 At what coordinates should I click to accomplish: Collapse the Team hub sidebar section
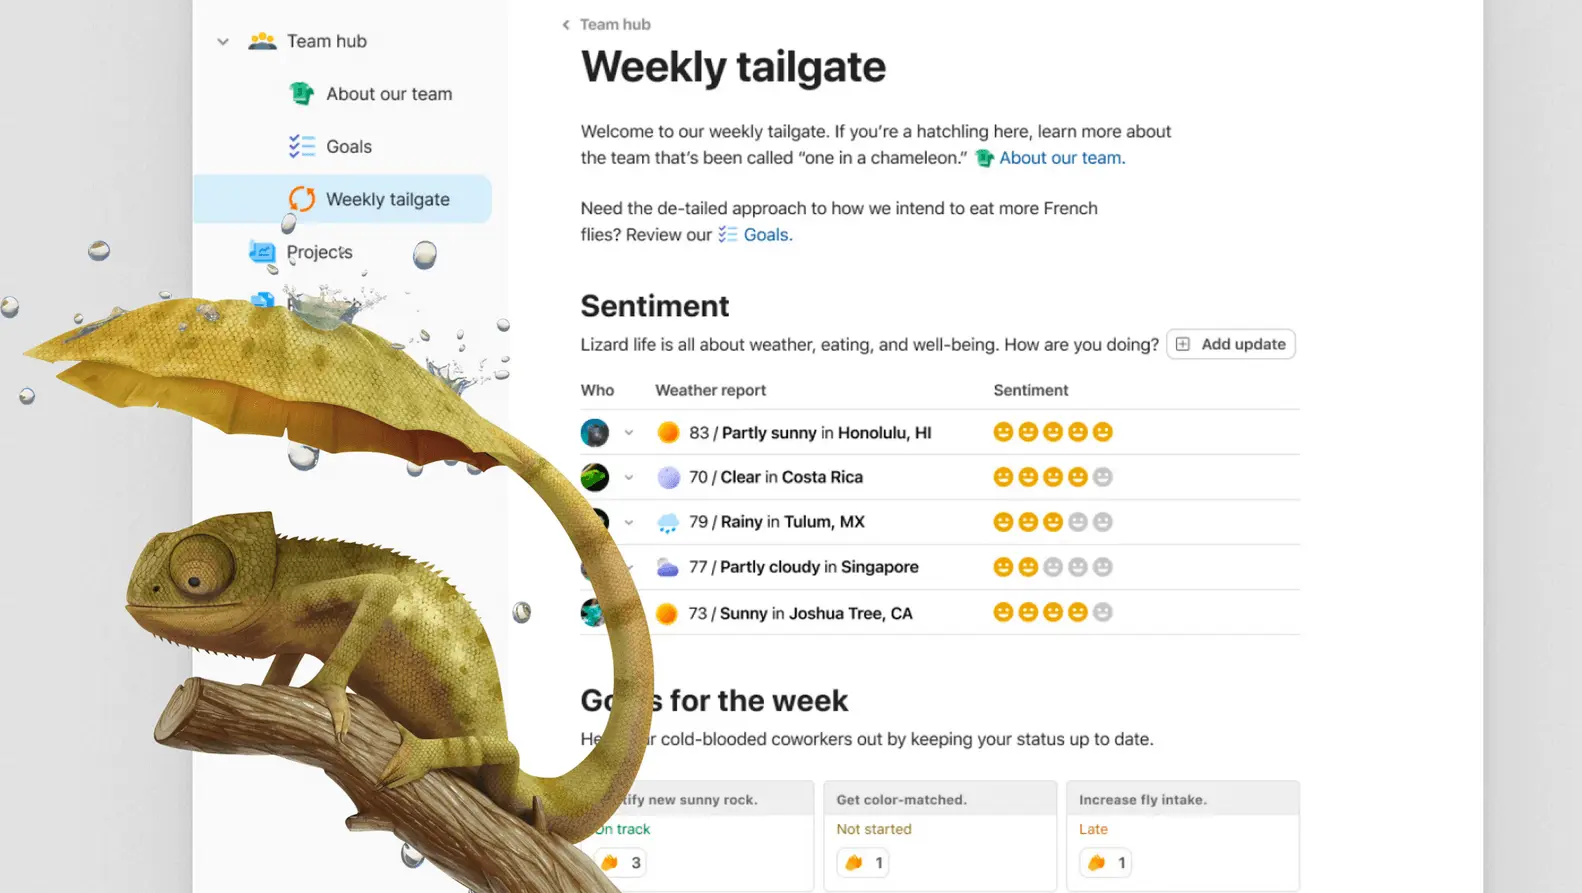pos(223,42)
